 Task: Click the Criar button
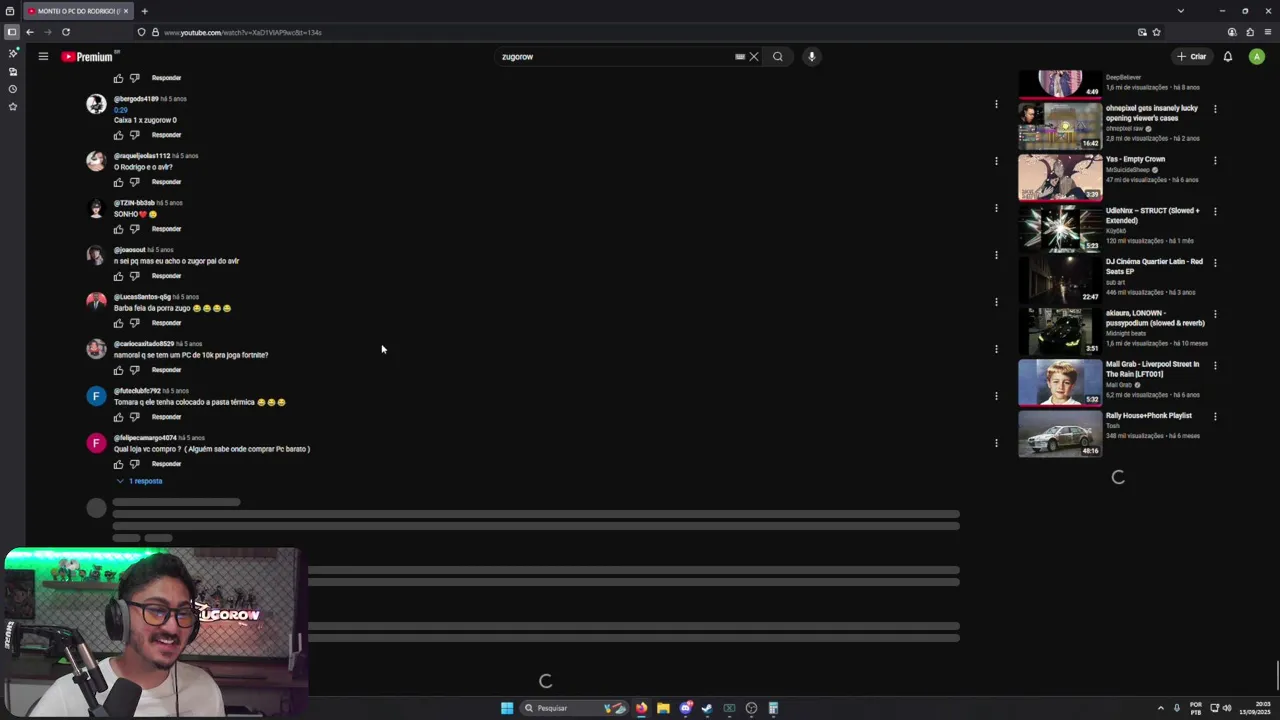point(1192,57)
